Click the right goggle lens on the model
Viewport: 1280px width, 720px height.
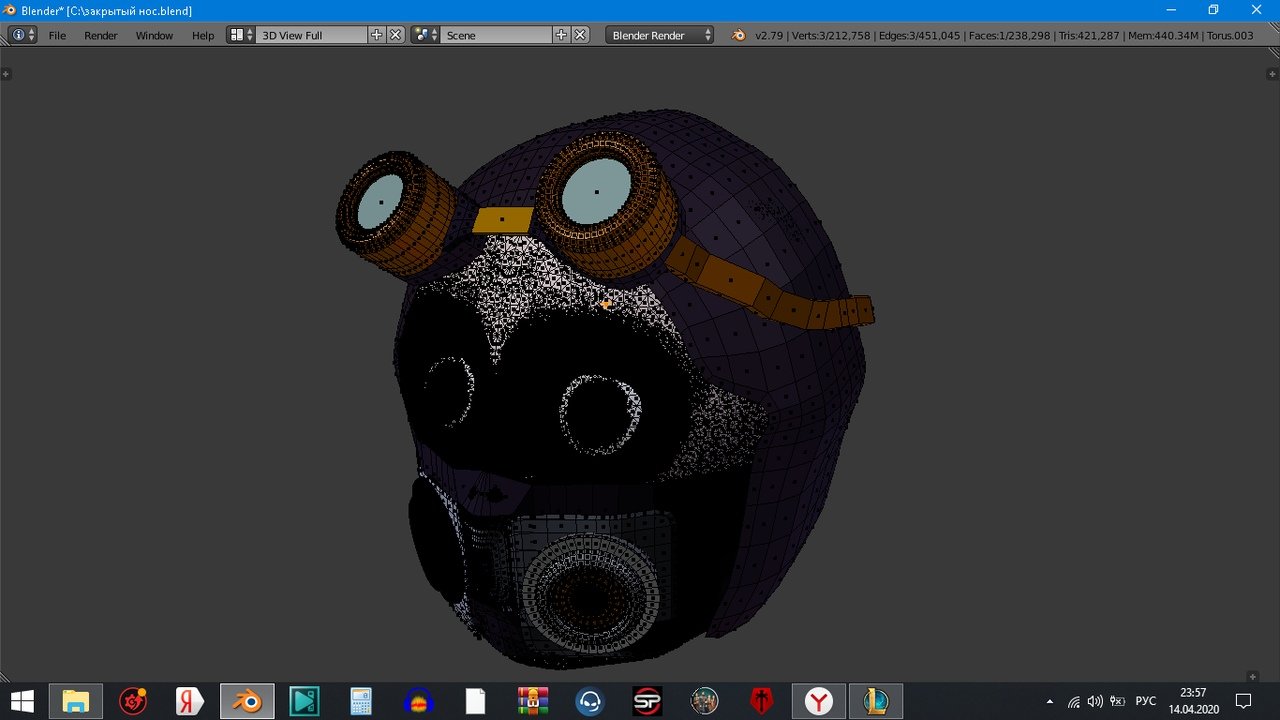click(596, 191)
